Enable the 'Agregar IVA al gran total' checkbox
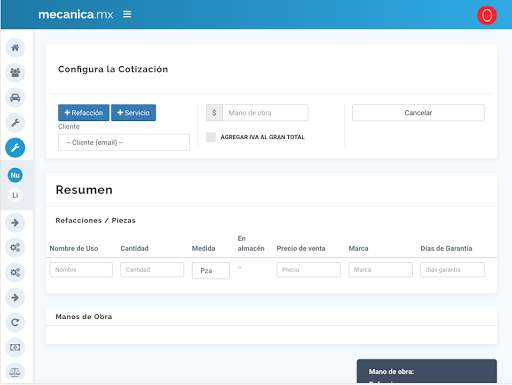The height and width of the screenshot is (385, 512). click(x=211, y=137)
